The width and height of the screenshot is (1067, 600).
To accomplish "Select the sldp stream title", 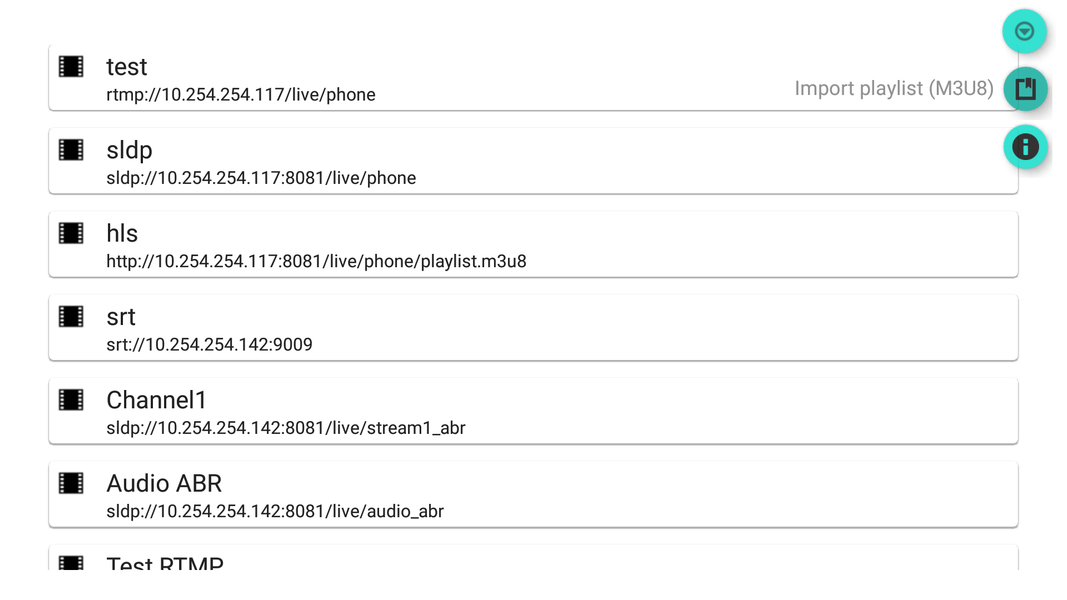I will tap(129, 150).
